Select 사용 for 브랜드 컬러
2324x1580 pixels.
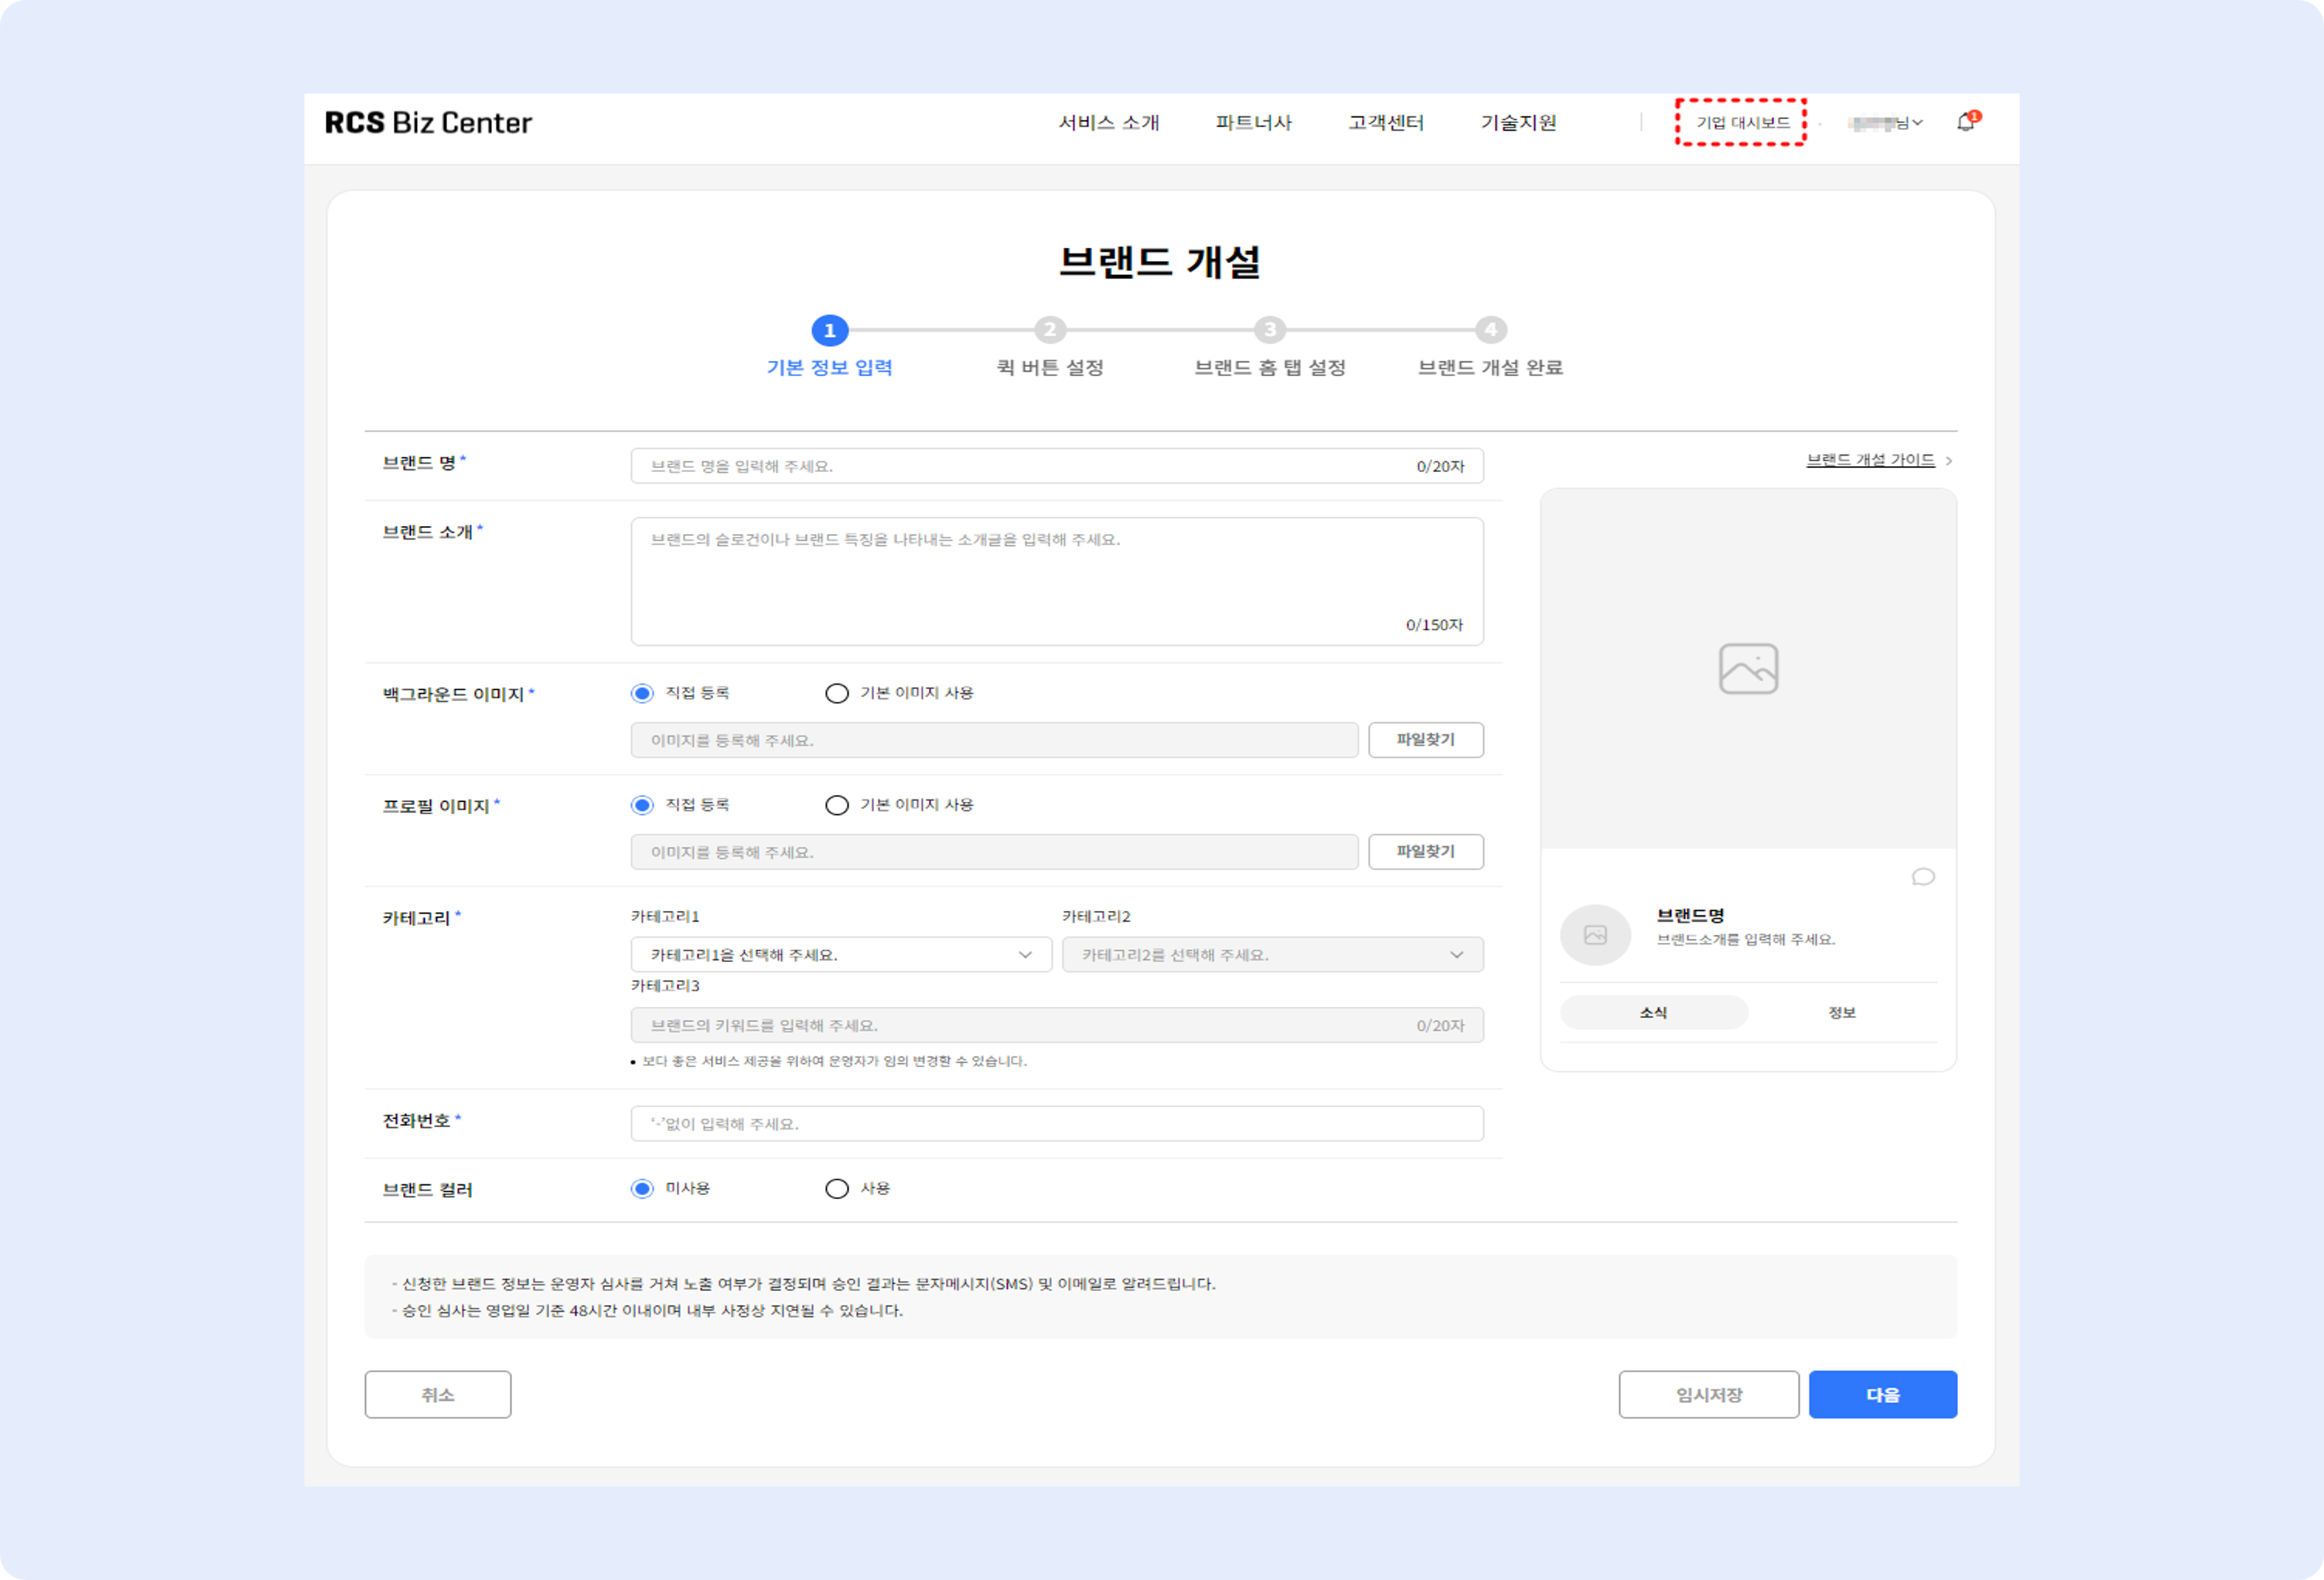[x=837, y=1188]
